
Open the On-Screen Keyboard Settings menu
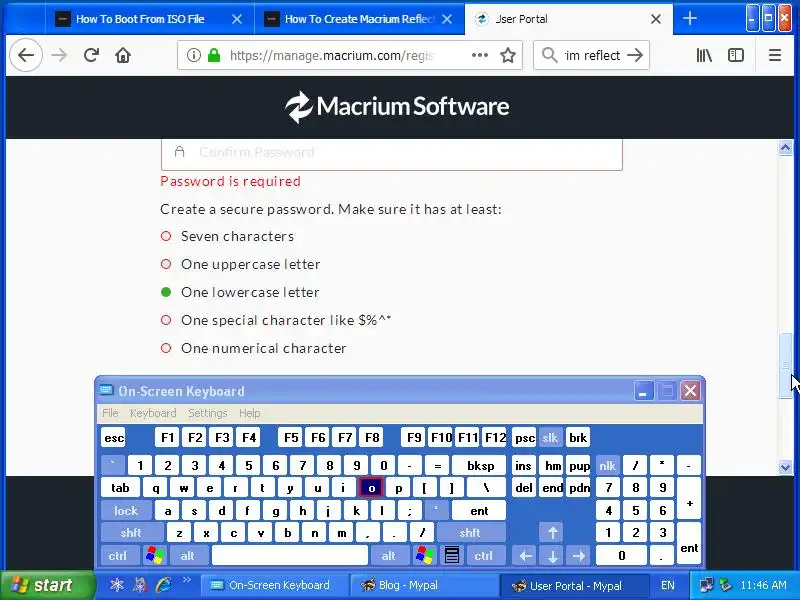[208, 413]
